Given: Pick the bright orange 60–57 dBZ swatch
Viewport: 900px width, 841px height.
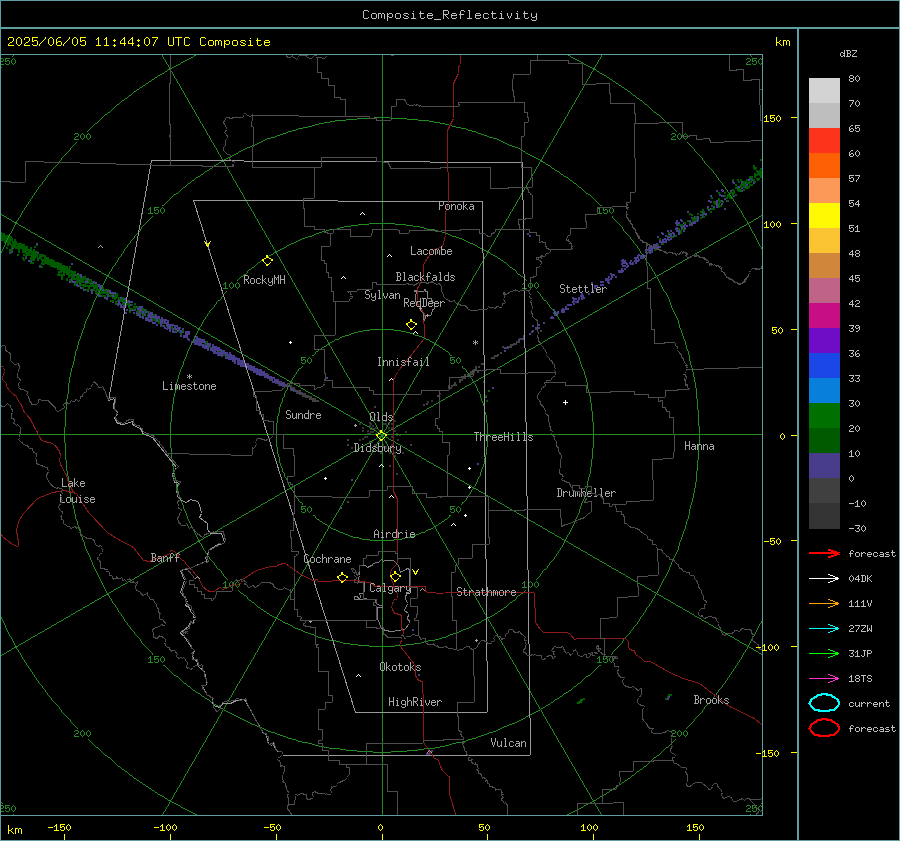Looking at the screenshot, I should 824,166.
